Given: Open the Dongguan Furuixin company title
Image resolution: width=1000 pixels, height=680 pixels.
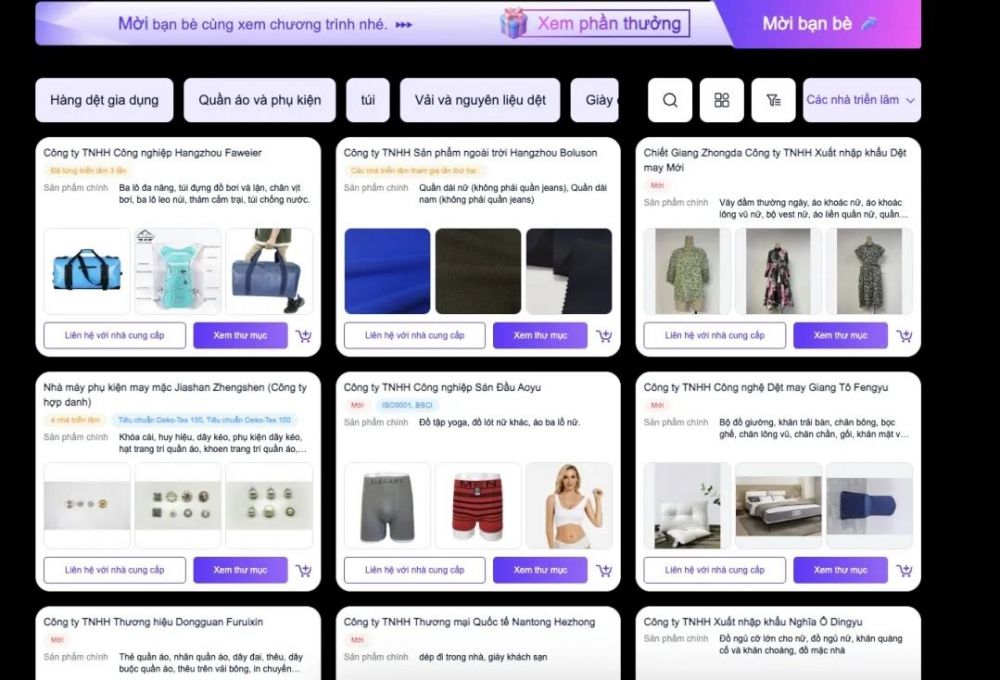Looking at the screenshot, I should 153,622.
